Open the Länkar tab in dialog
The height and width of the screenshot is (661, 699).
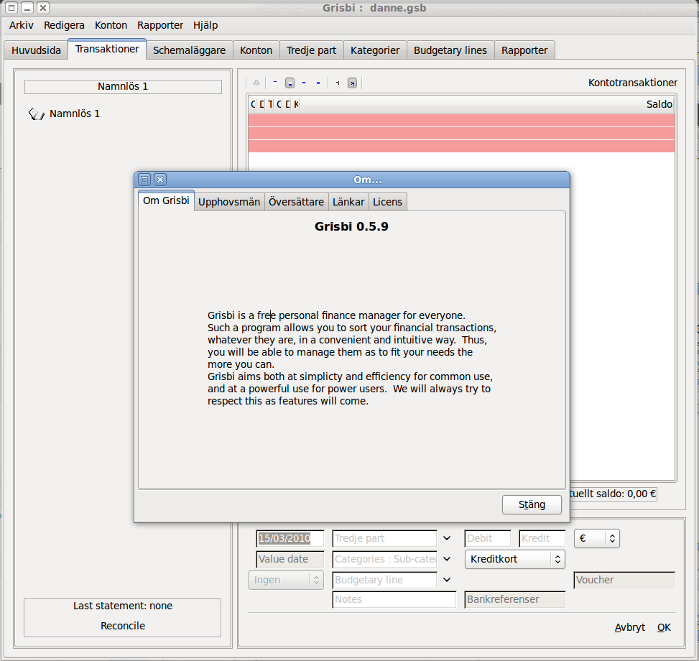(348, 202)
